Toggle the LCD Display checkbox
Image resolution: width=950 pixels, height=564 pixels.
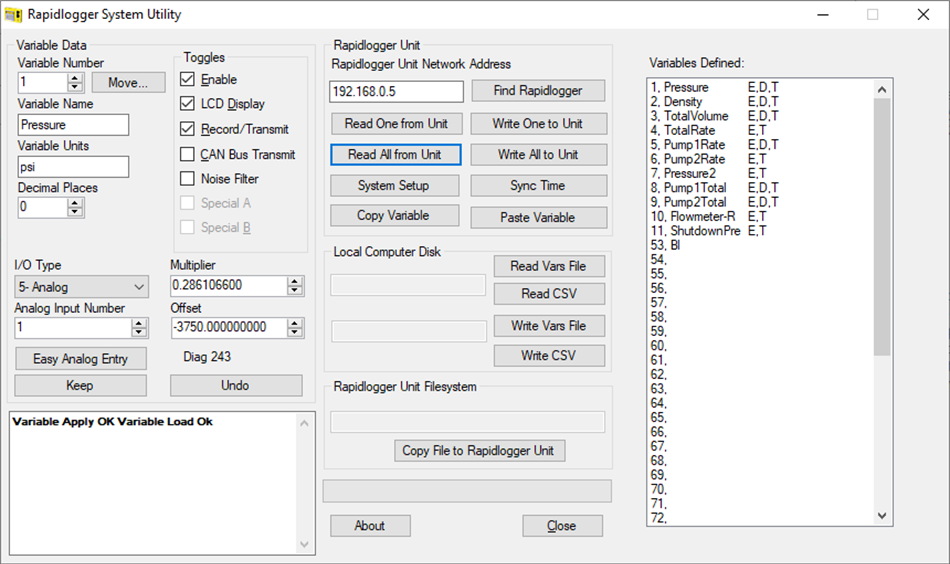(x=187, y=104)
